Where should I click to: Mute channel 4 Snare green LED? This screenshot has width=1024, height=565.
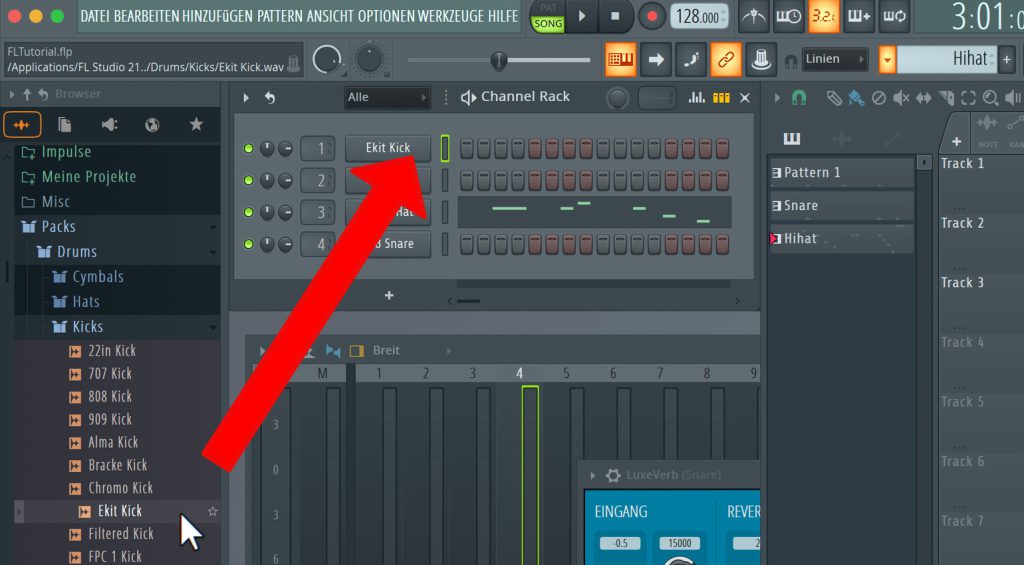pos(248,244)
